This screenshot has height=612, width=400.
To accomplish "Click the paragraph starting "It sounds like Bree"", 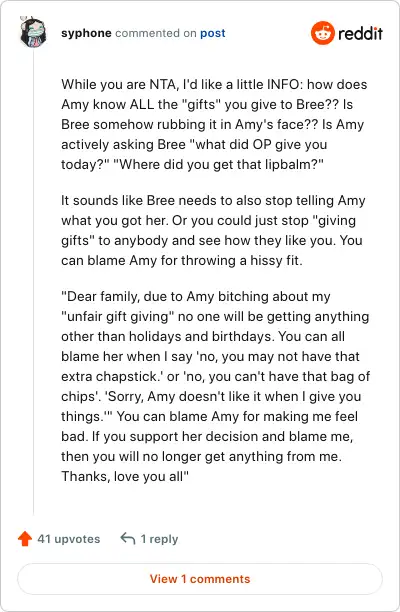I will coord(213,230).
